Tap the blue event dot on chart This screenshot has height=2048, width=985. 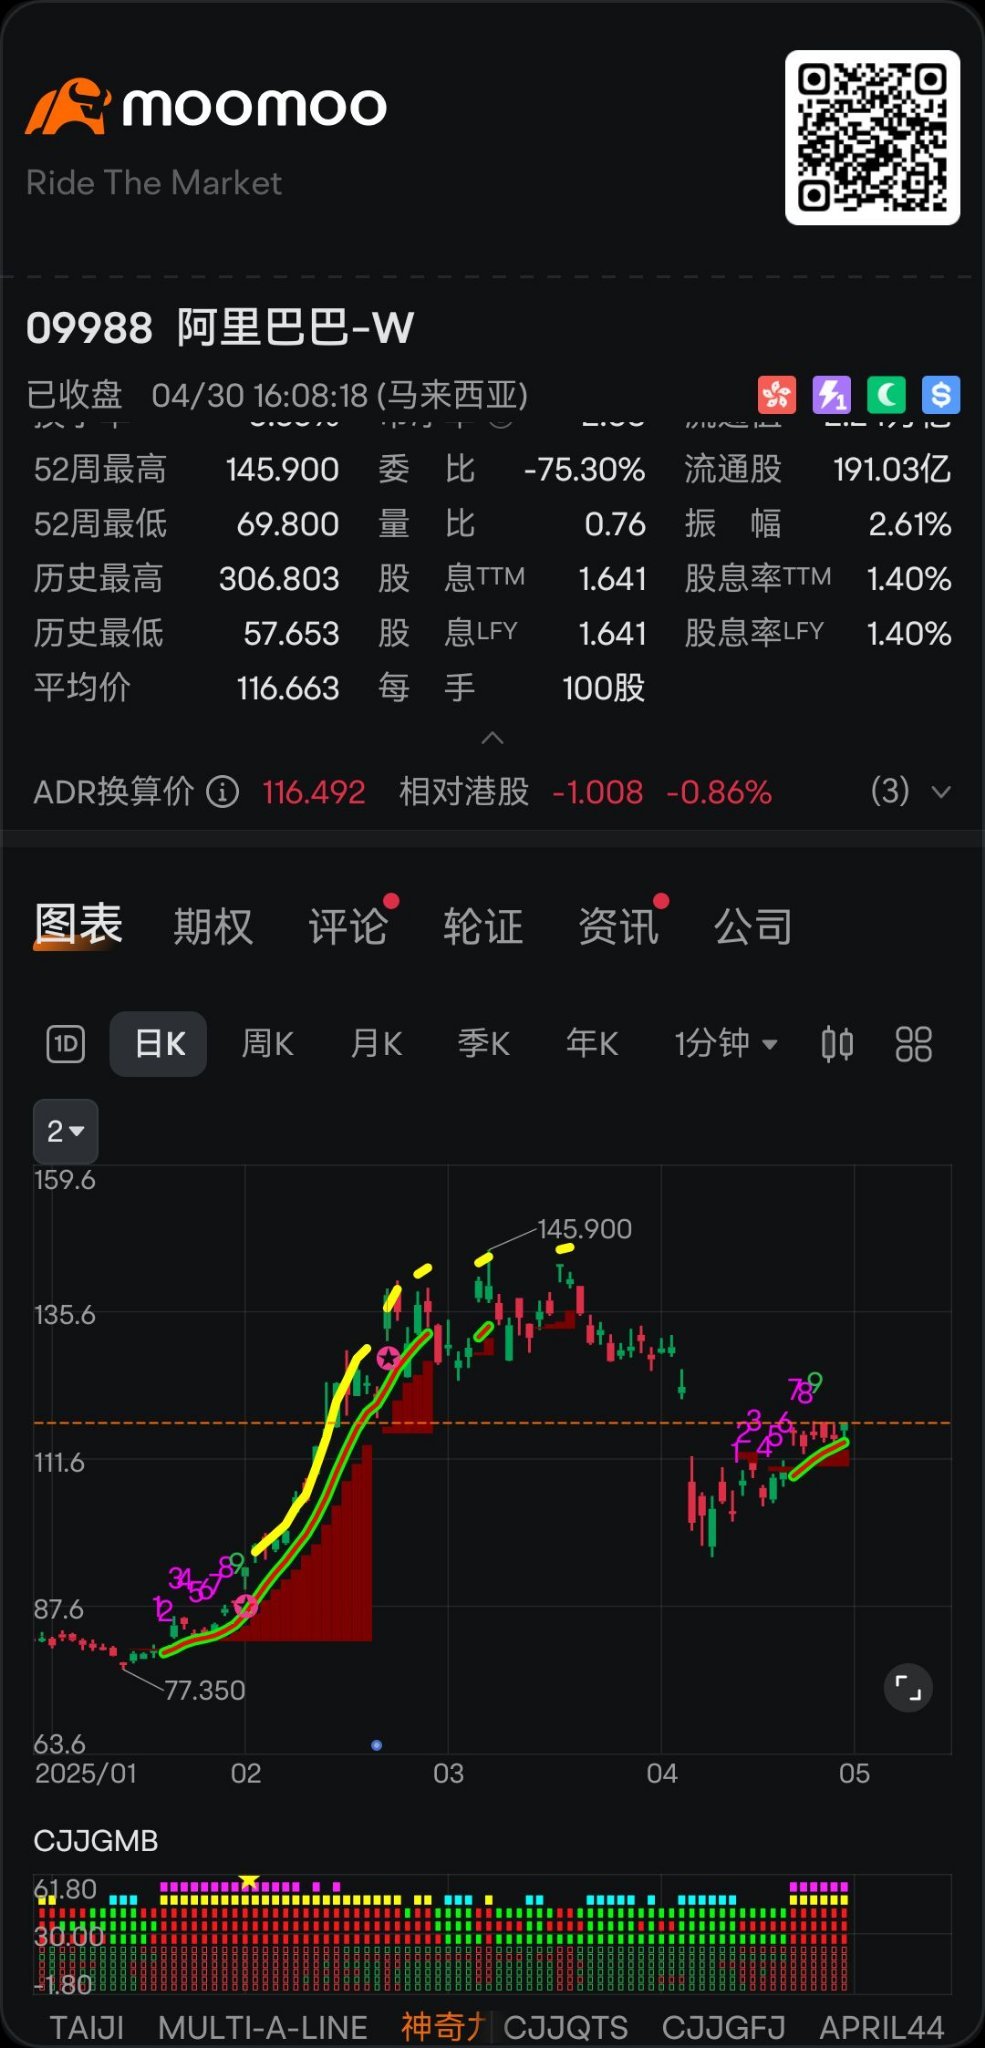[376, 1745]
